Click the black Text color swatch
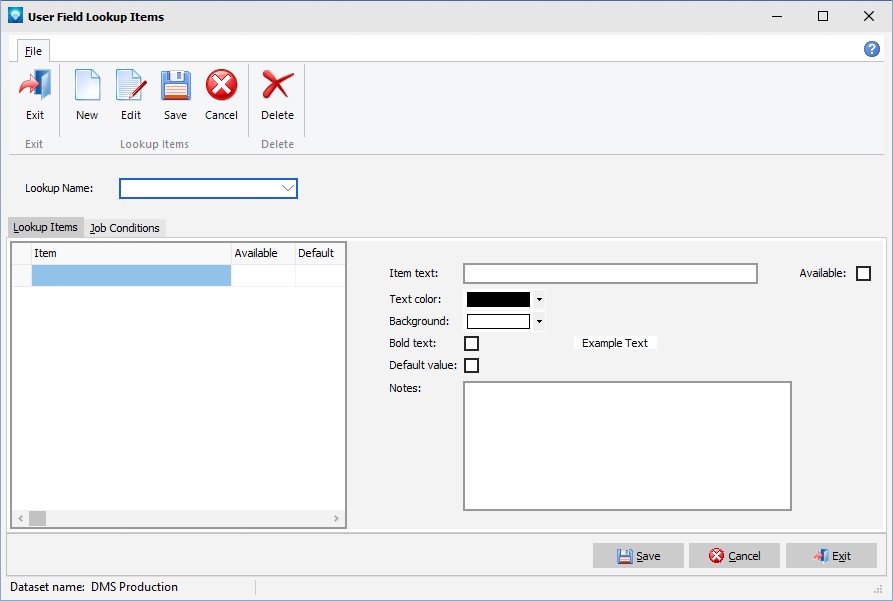Screen dimensions: 893x601 click(498, 299)
